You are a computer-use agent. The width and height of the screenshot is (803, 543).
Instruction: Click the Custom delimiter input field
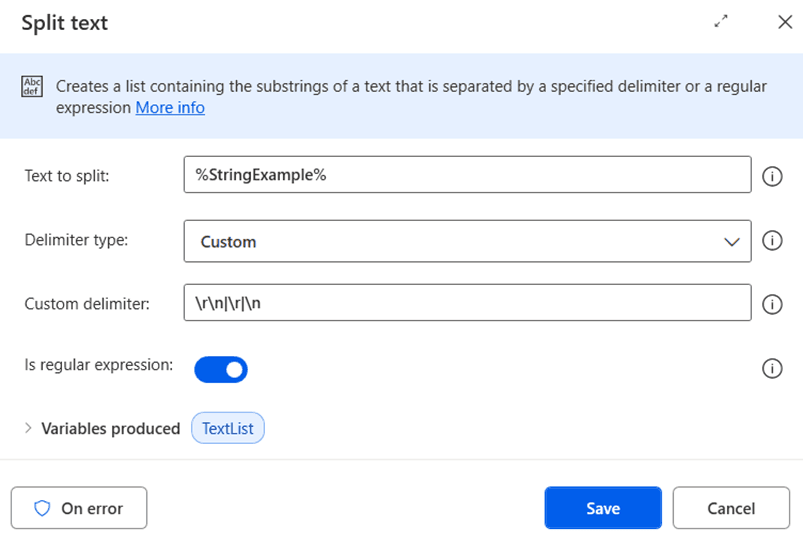tap(467, 303)
